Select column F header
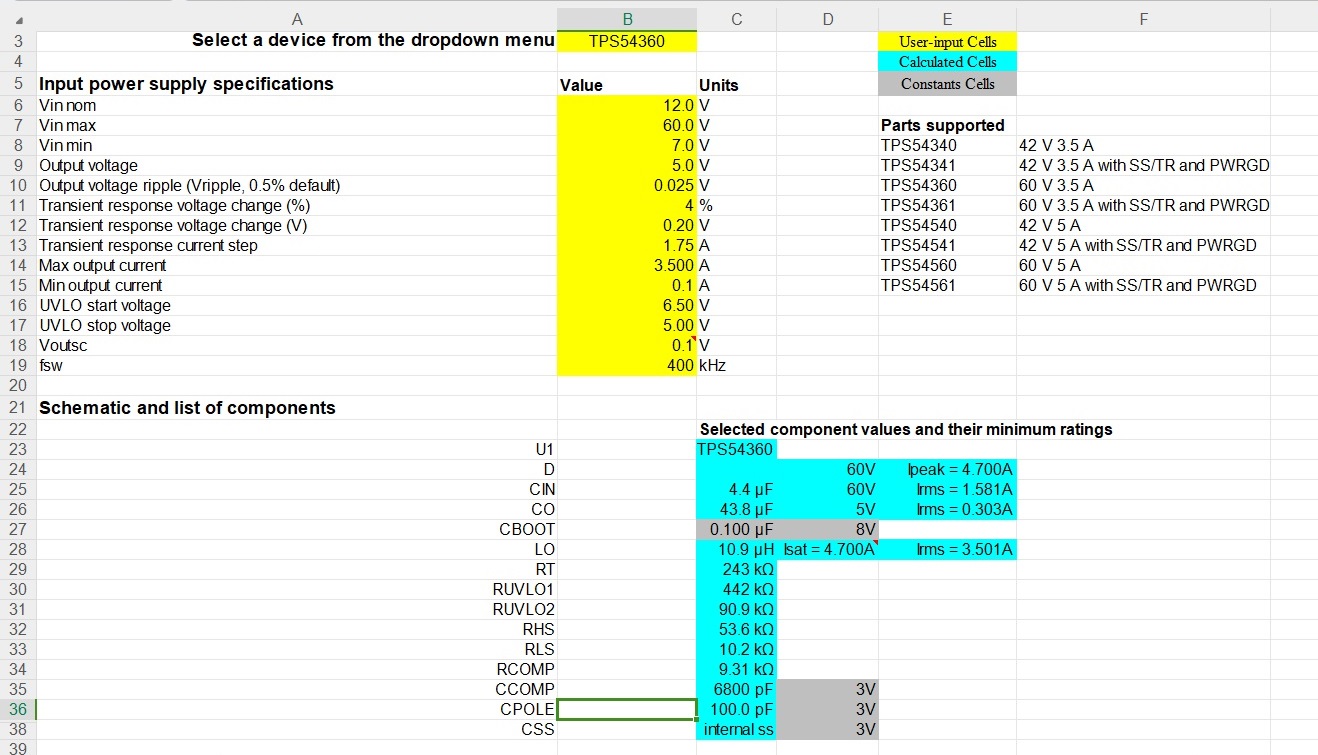The image size is (1318, 755). pos(1144,19)
